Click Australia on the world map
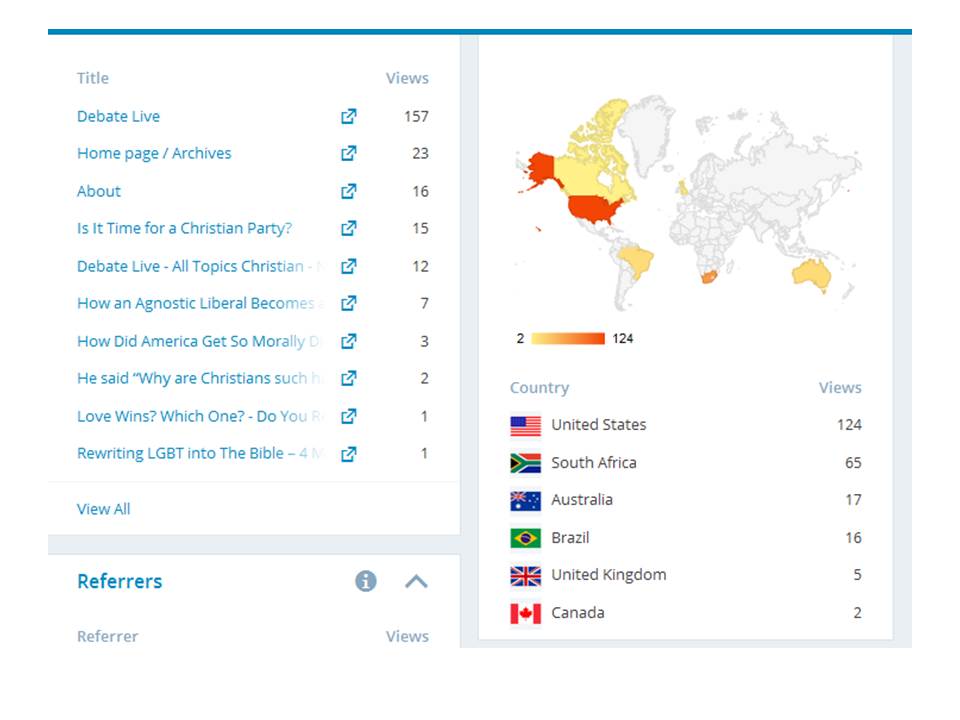Image resolution: width=960 pixels, height=720 pixels. pos(811,272)
